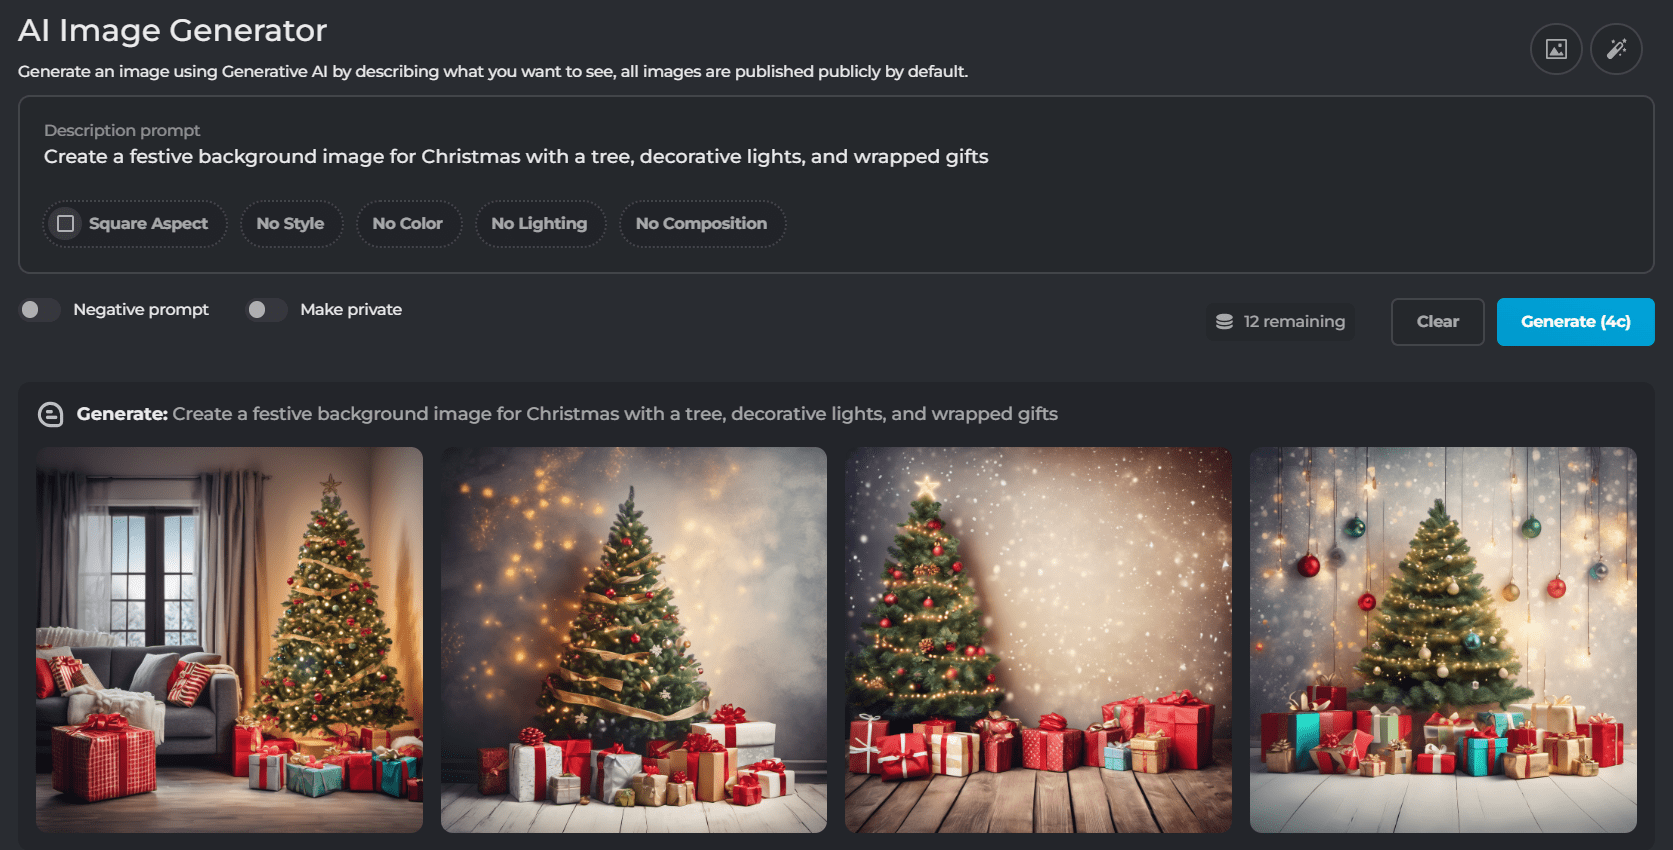
Task: Open the second Christmas tree result image
Action: pyautogui.click(x=634, y=640)
